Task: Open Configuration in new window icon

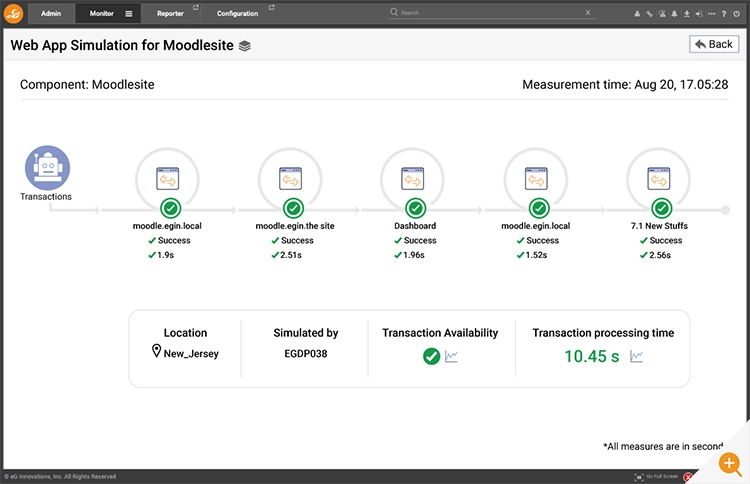Action: (272, 8)
